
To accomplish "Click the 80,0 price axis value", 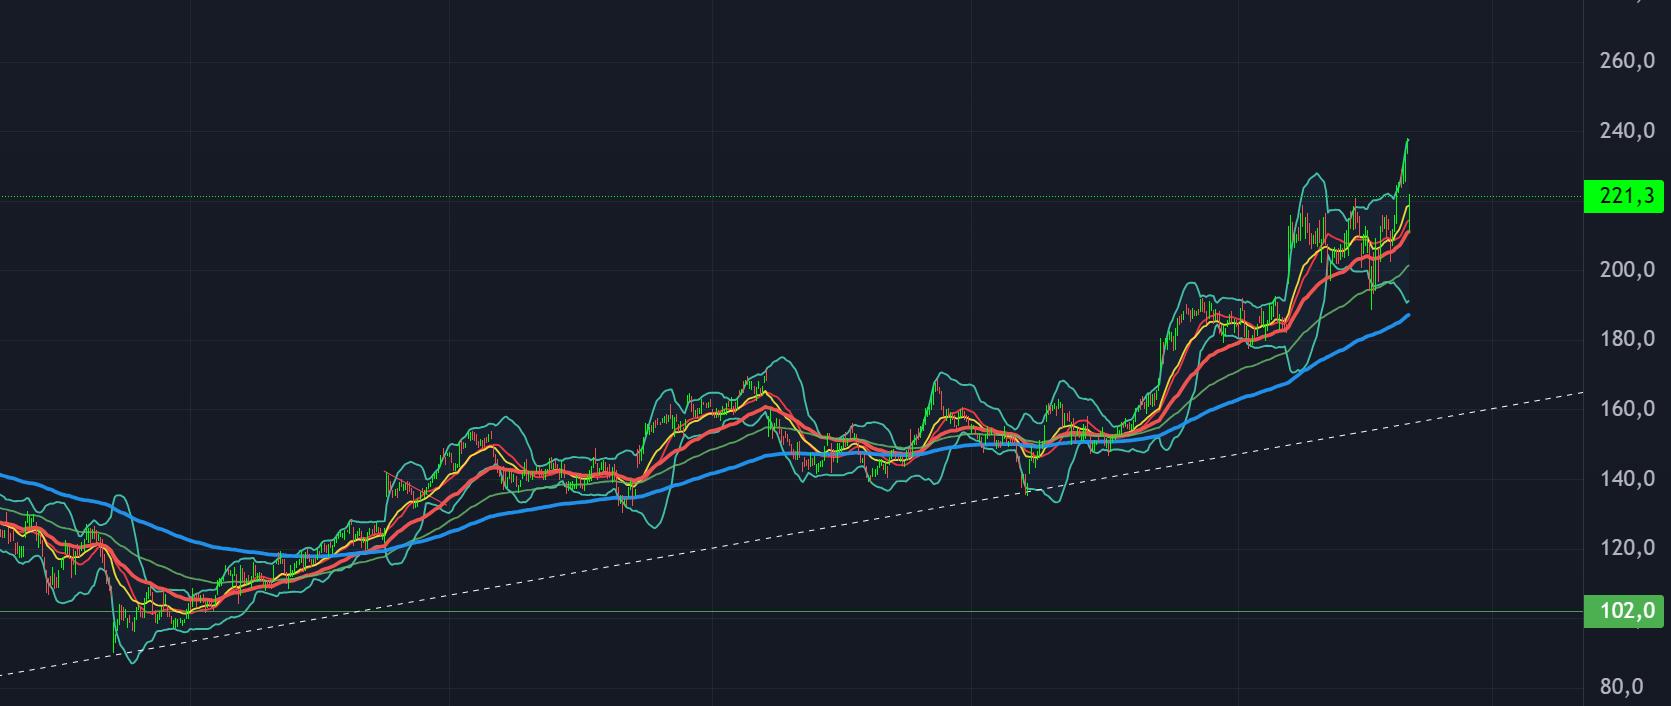I will (x=1621, y=687).
